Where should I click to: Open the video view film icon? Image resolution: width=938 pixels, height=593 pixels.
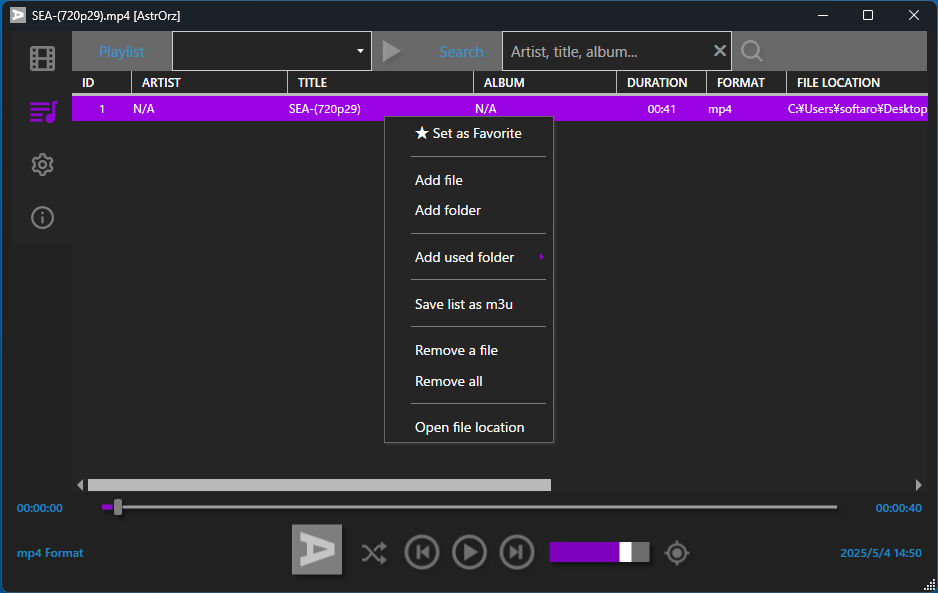(x=42, y=58)
